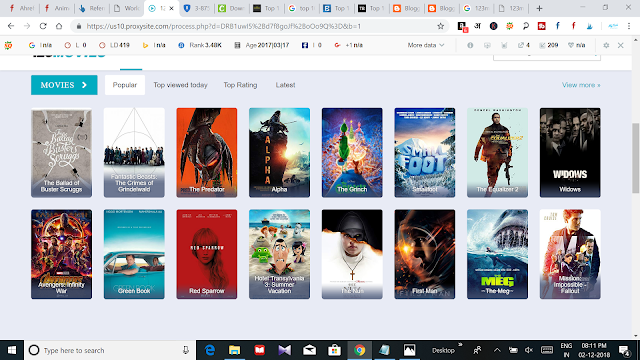Screen dimensions: 640x360
Task: Open the Green Book poster
Action: tap(134, 254)
